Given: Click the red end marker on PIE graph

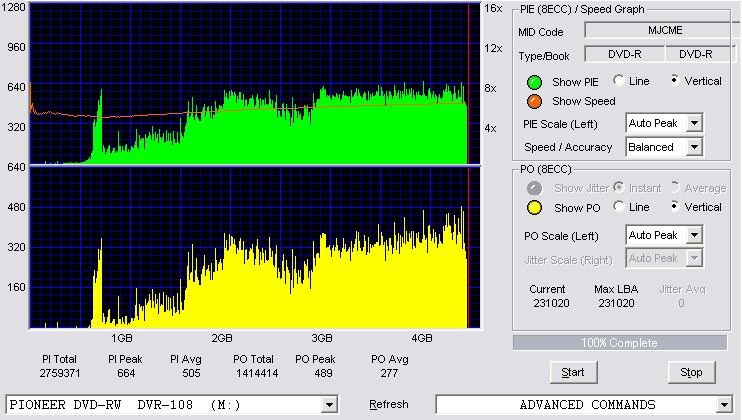Looking at the screenshot, I should click(468, 84).
